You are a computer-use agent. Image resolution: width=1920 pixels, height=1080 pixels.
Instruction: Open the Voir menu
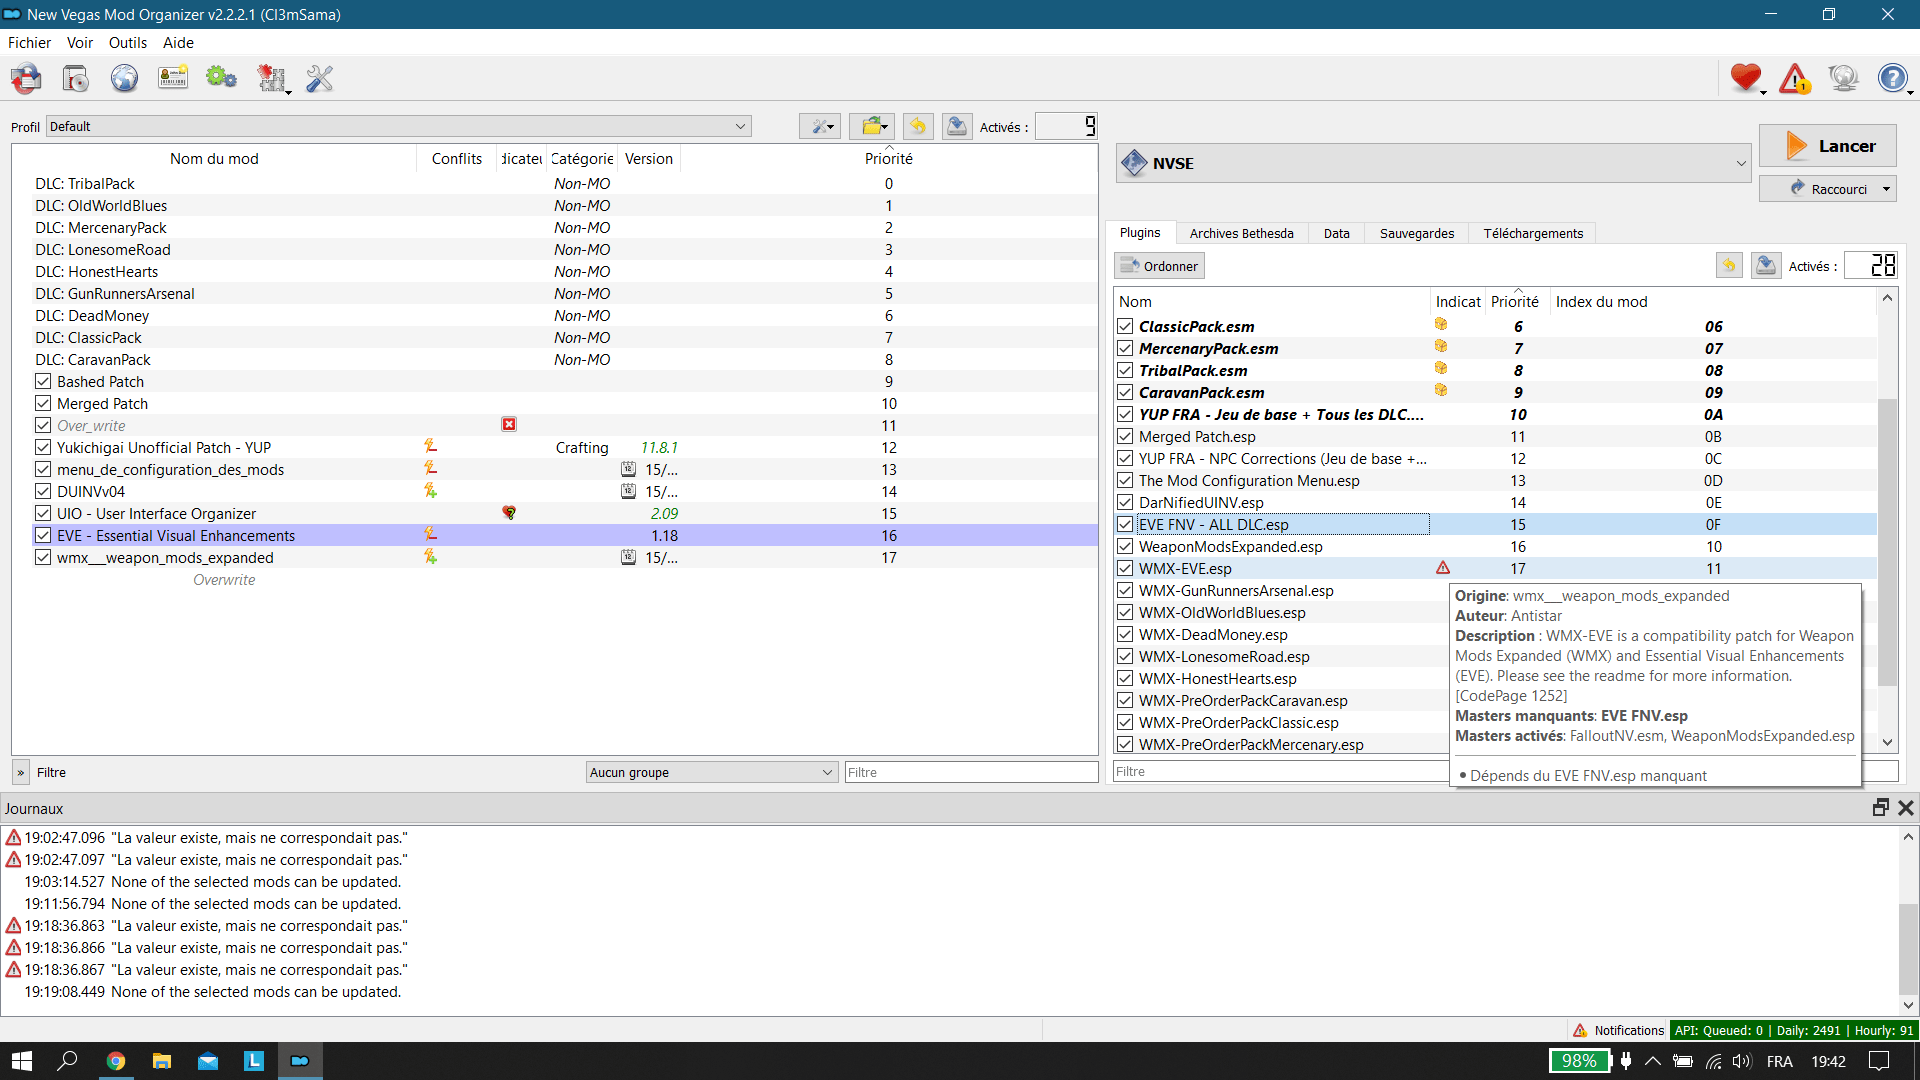tap(80, 42)
